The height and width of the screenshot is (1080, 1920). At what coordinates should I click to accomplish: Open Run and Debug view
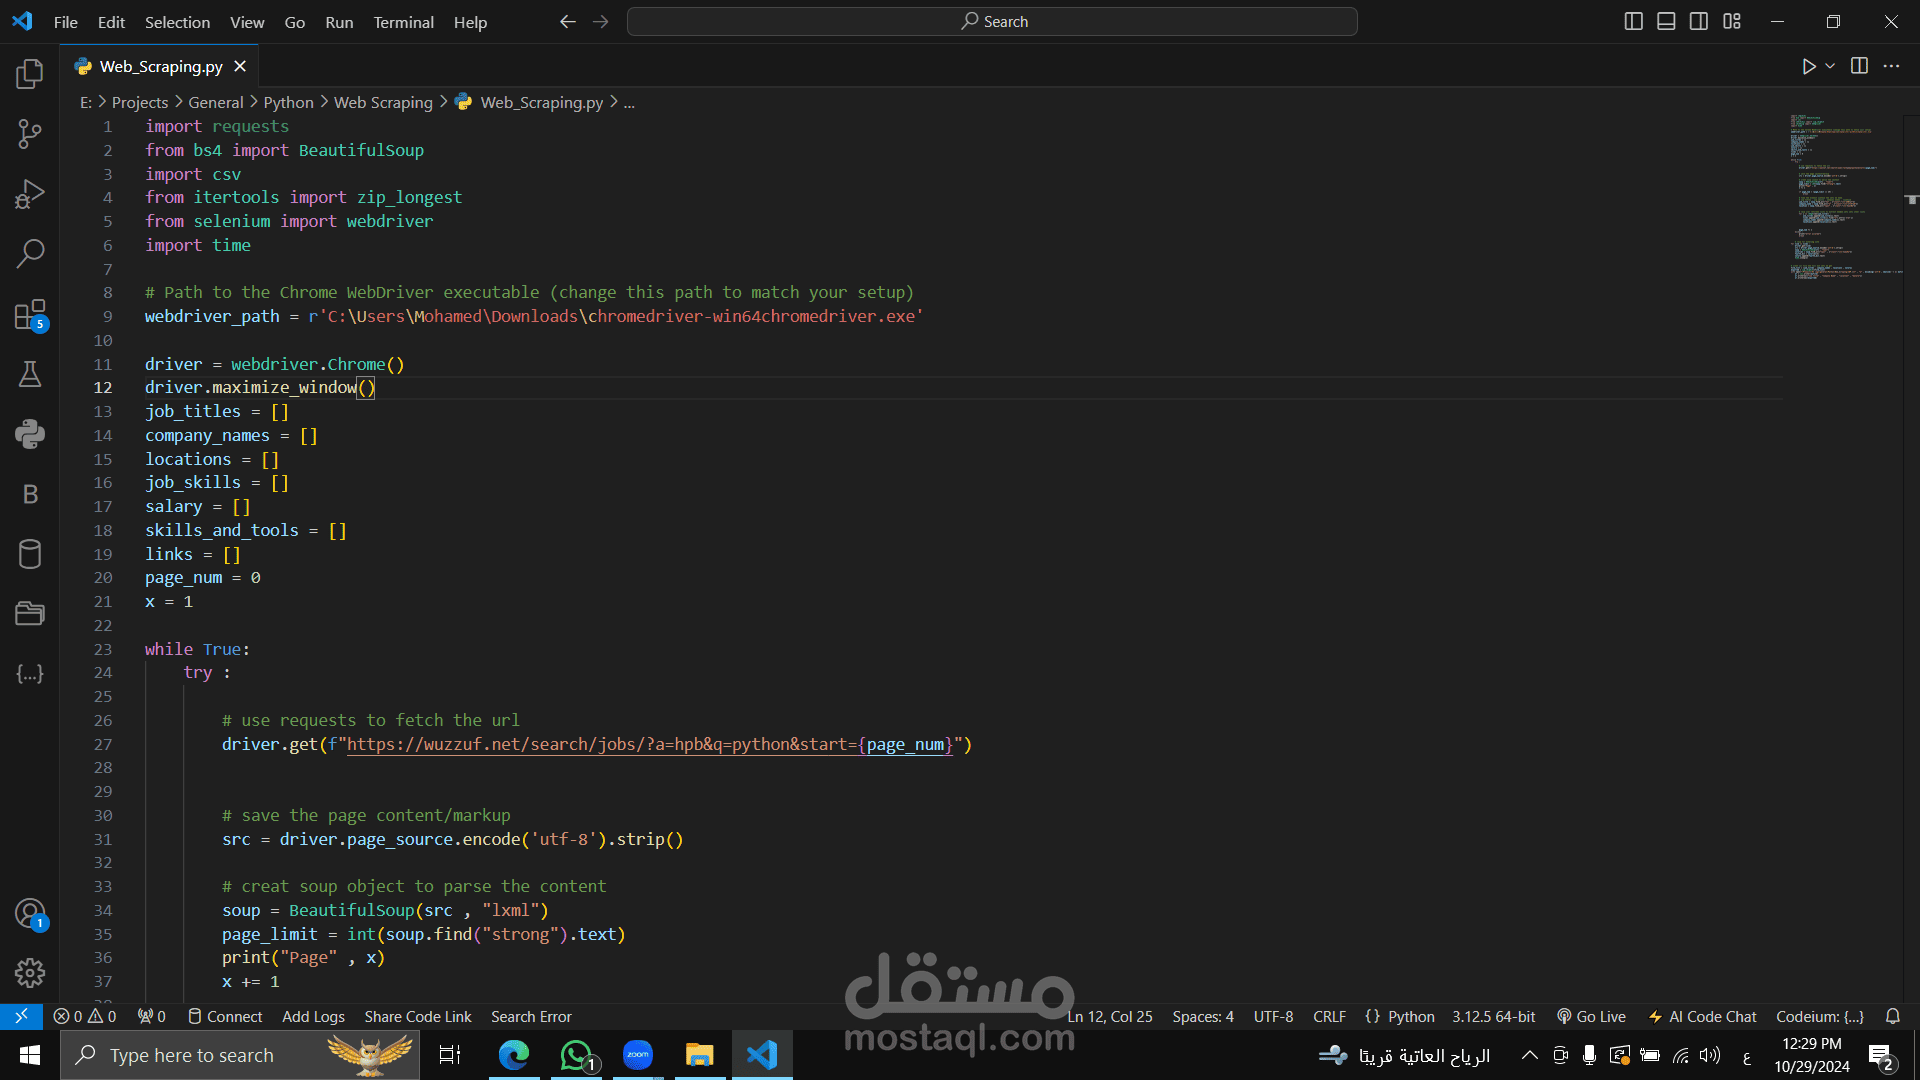[30, 194]
